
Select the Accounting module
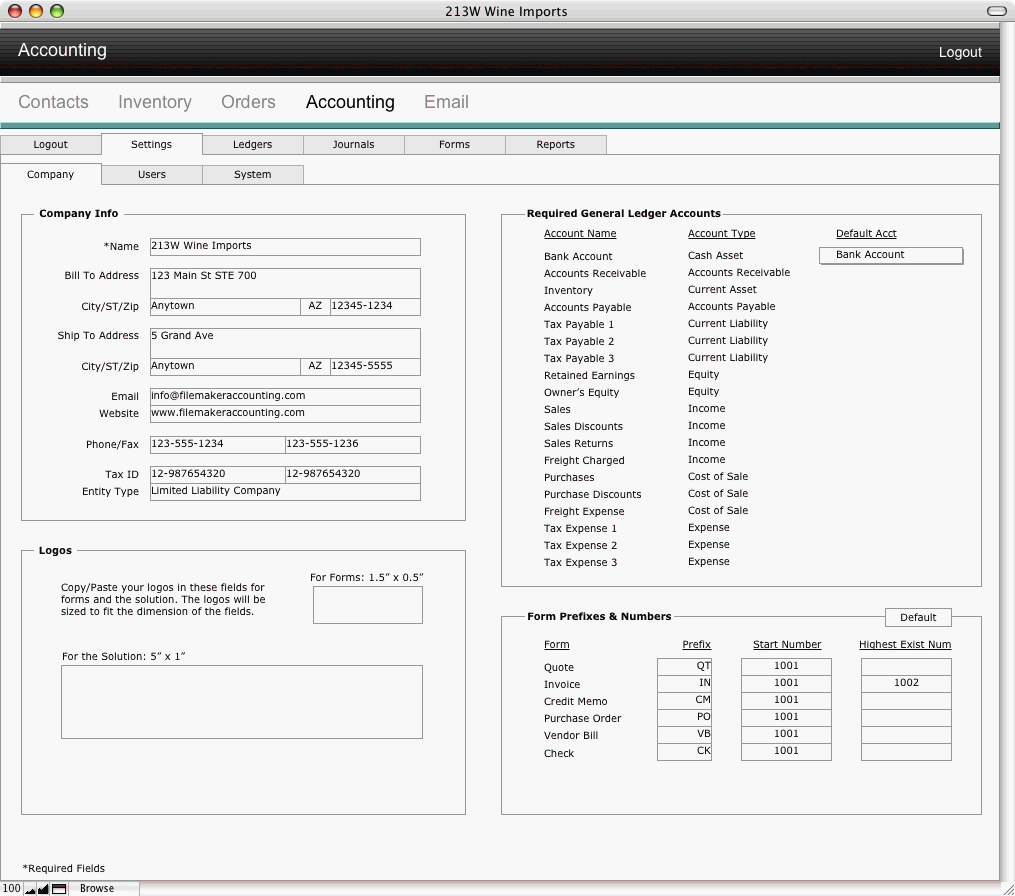(x=350, y=102)
